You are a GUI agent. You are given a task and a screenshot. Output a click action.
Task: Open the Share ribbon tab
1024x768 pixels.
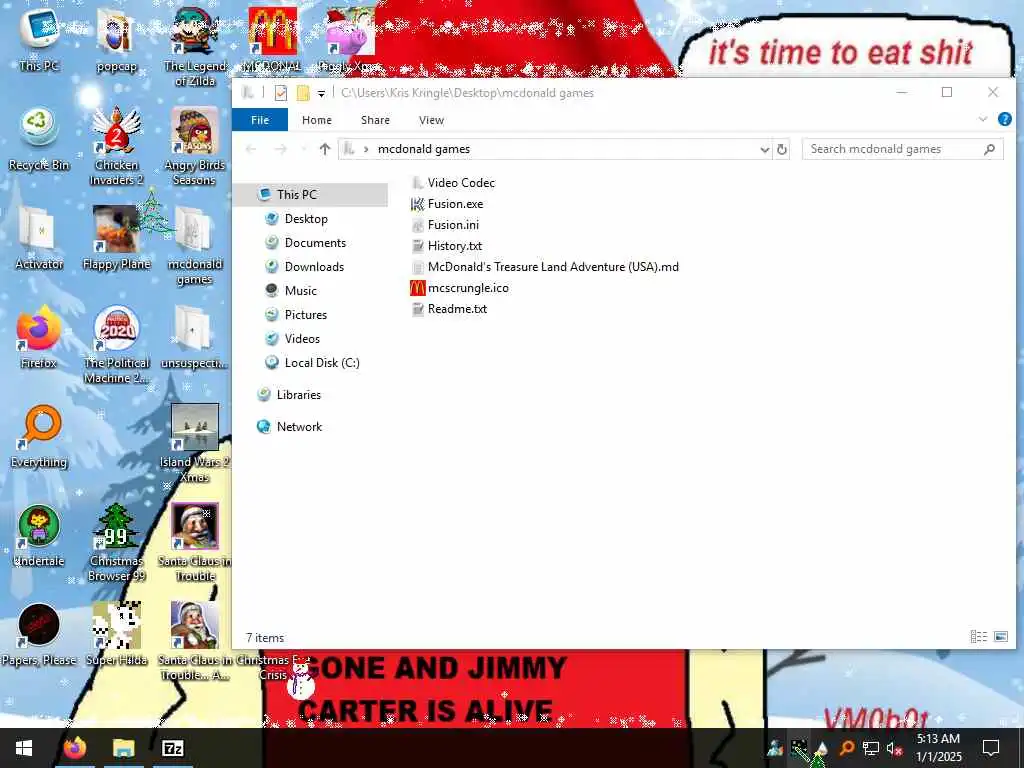(376, 120)
